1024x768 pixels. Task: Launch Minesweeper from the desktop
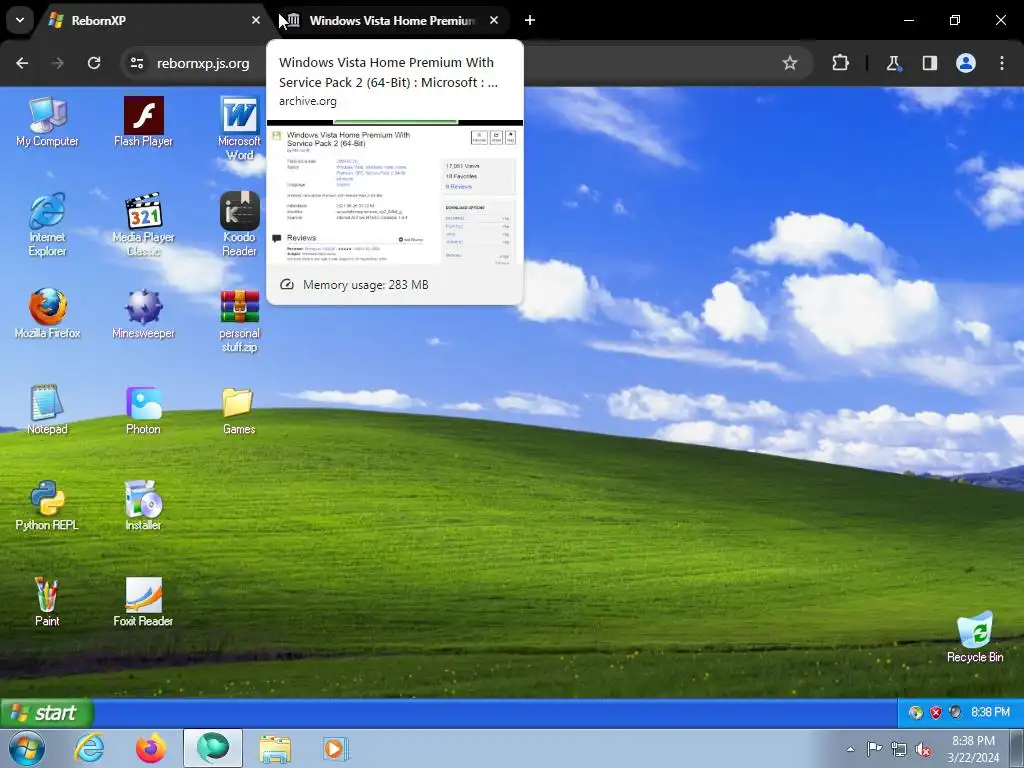143,313
